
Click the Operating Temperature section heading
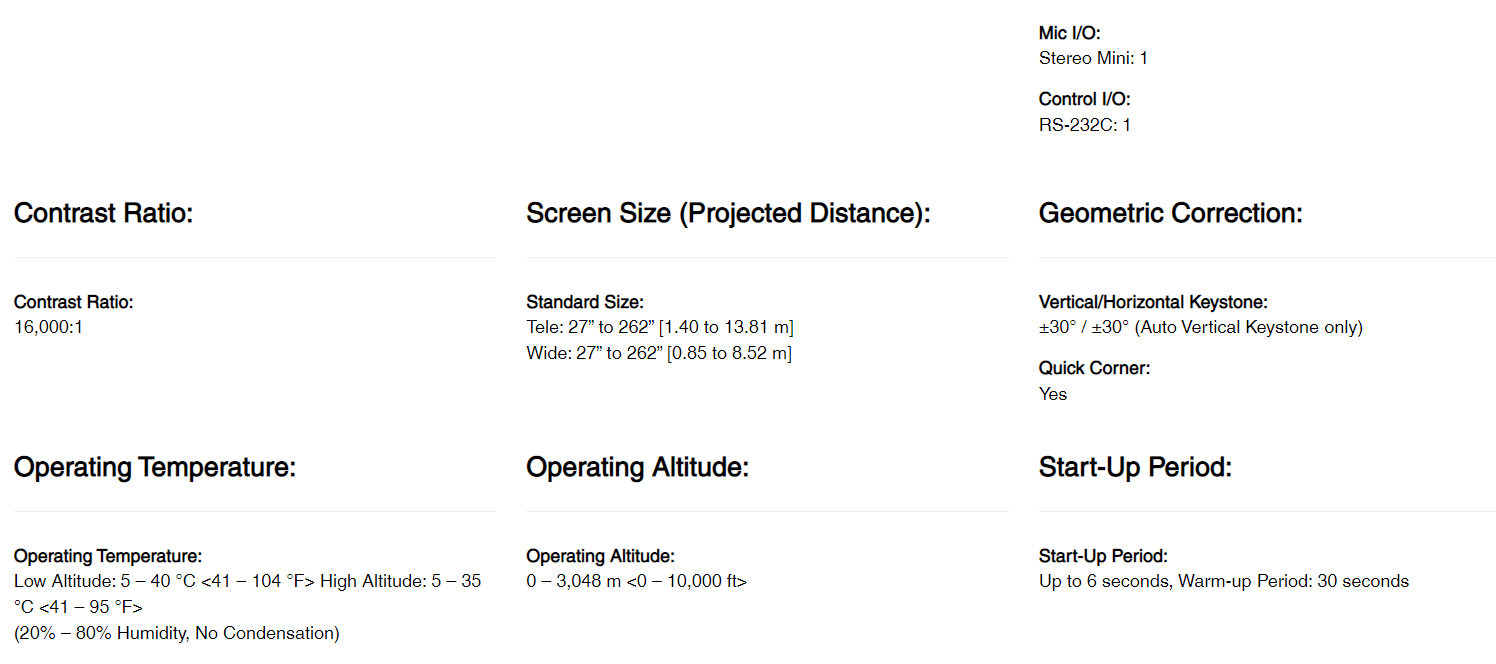coord(155,467)
